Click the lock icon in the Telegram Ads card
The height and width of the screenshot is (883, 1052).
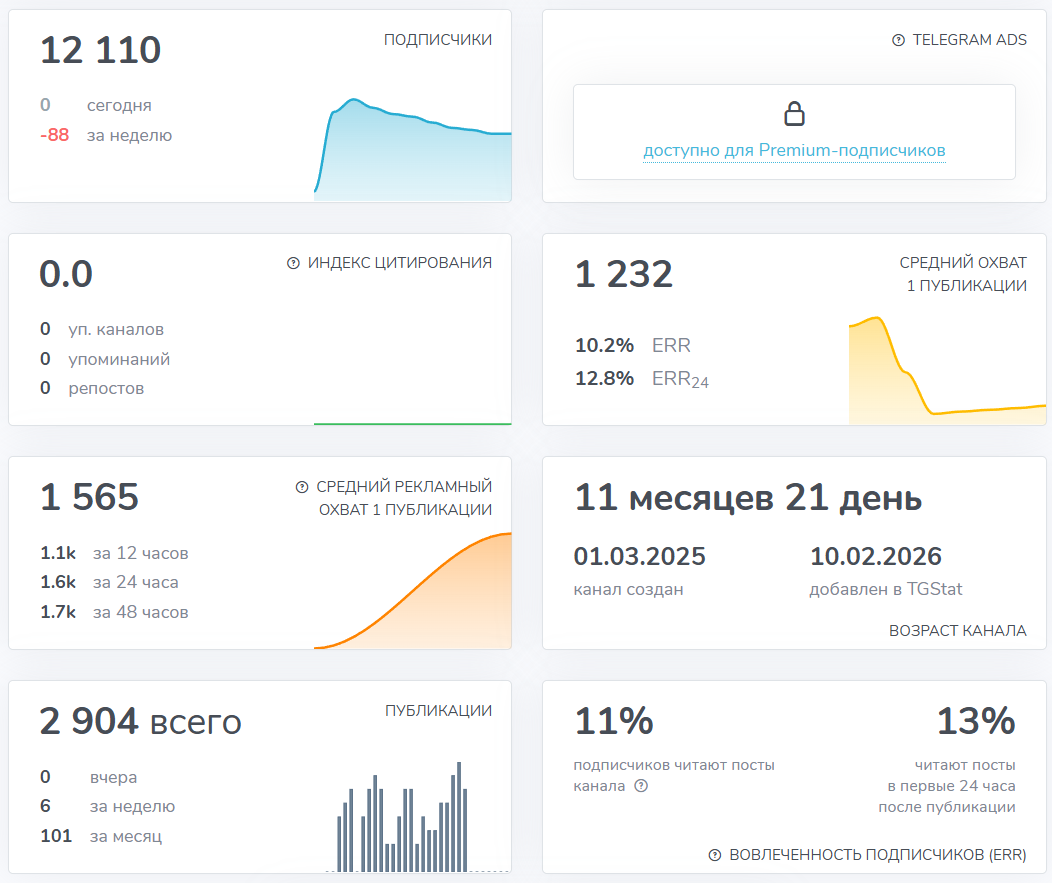click(794, 113)
